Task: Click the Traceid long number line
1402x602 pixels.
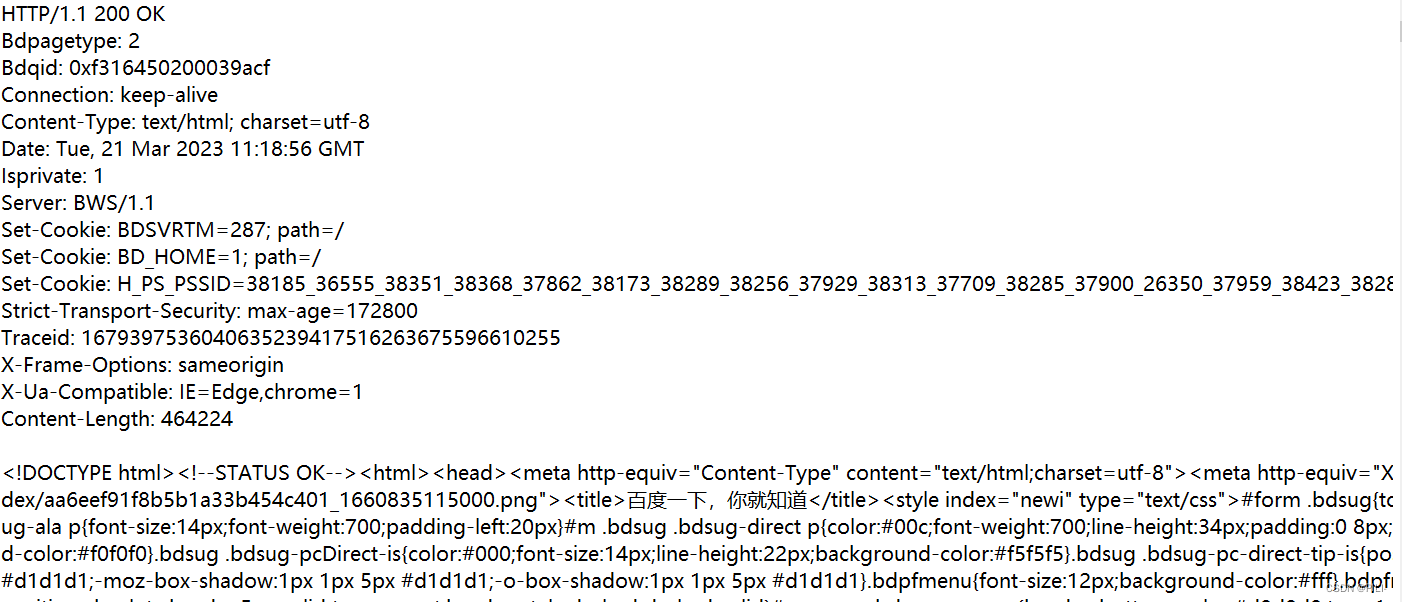Action: (281, 338)
